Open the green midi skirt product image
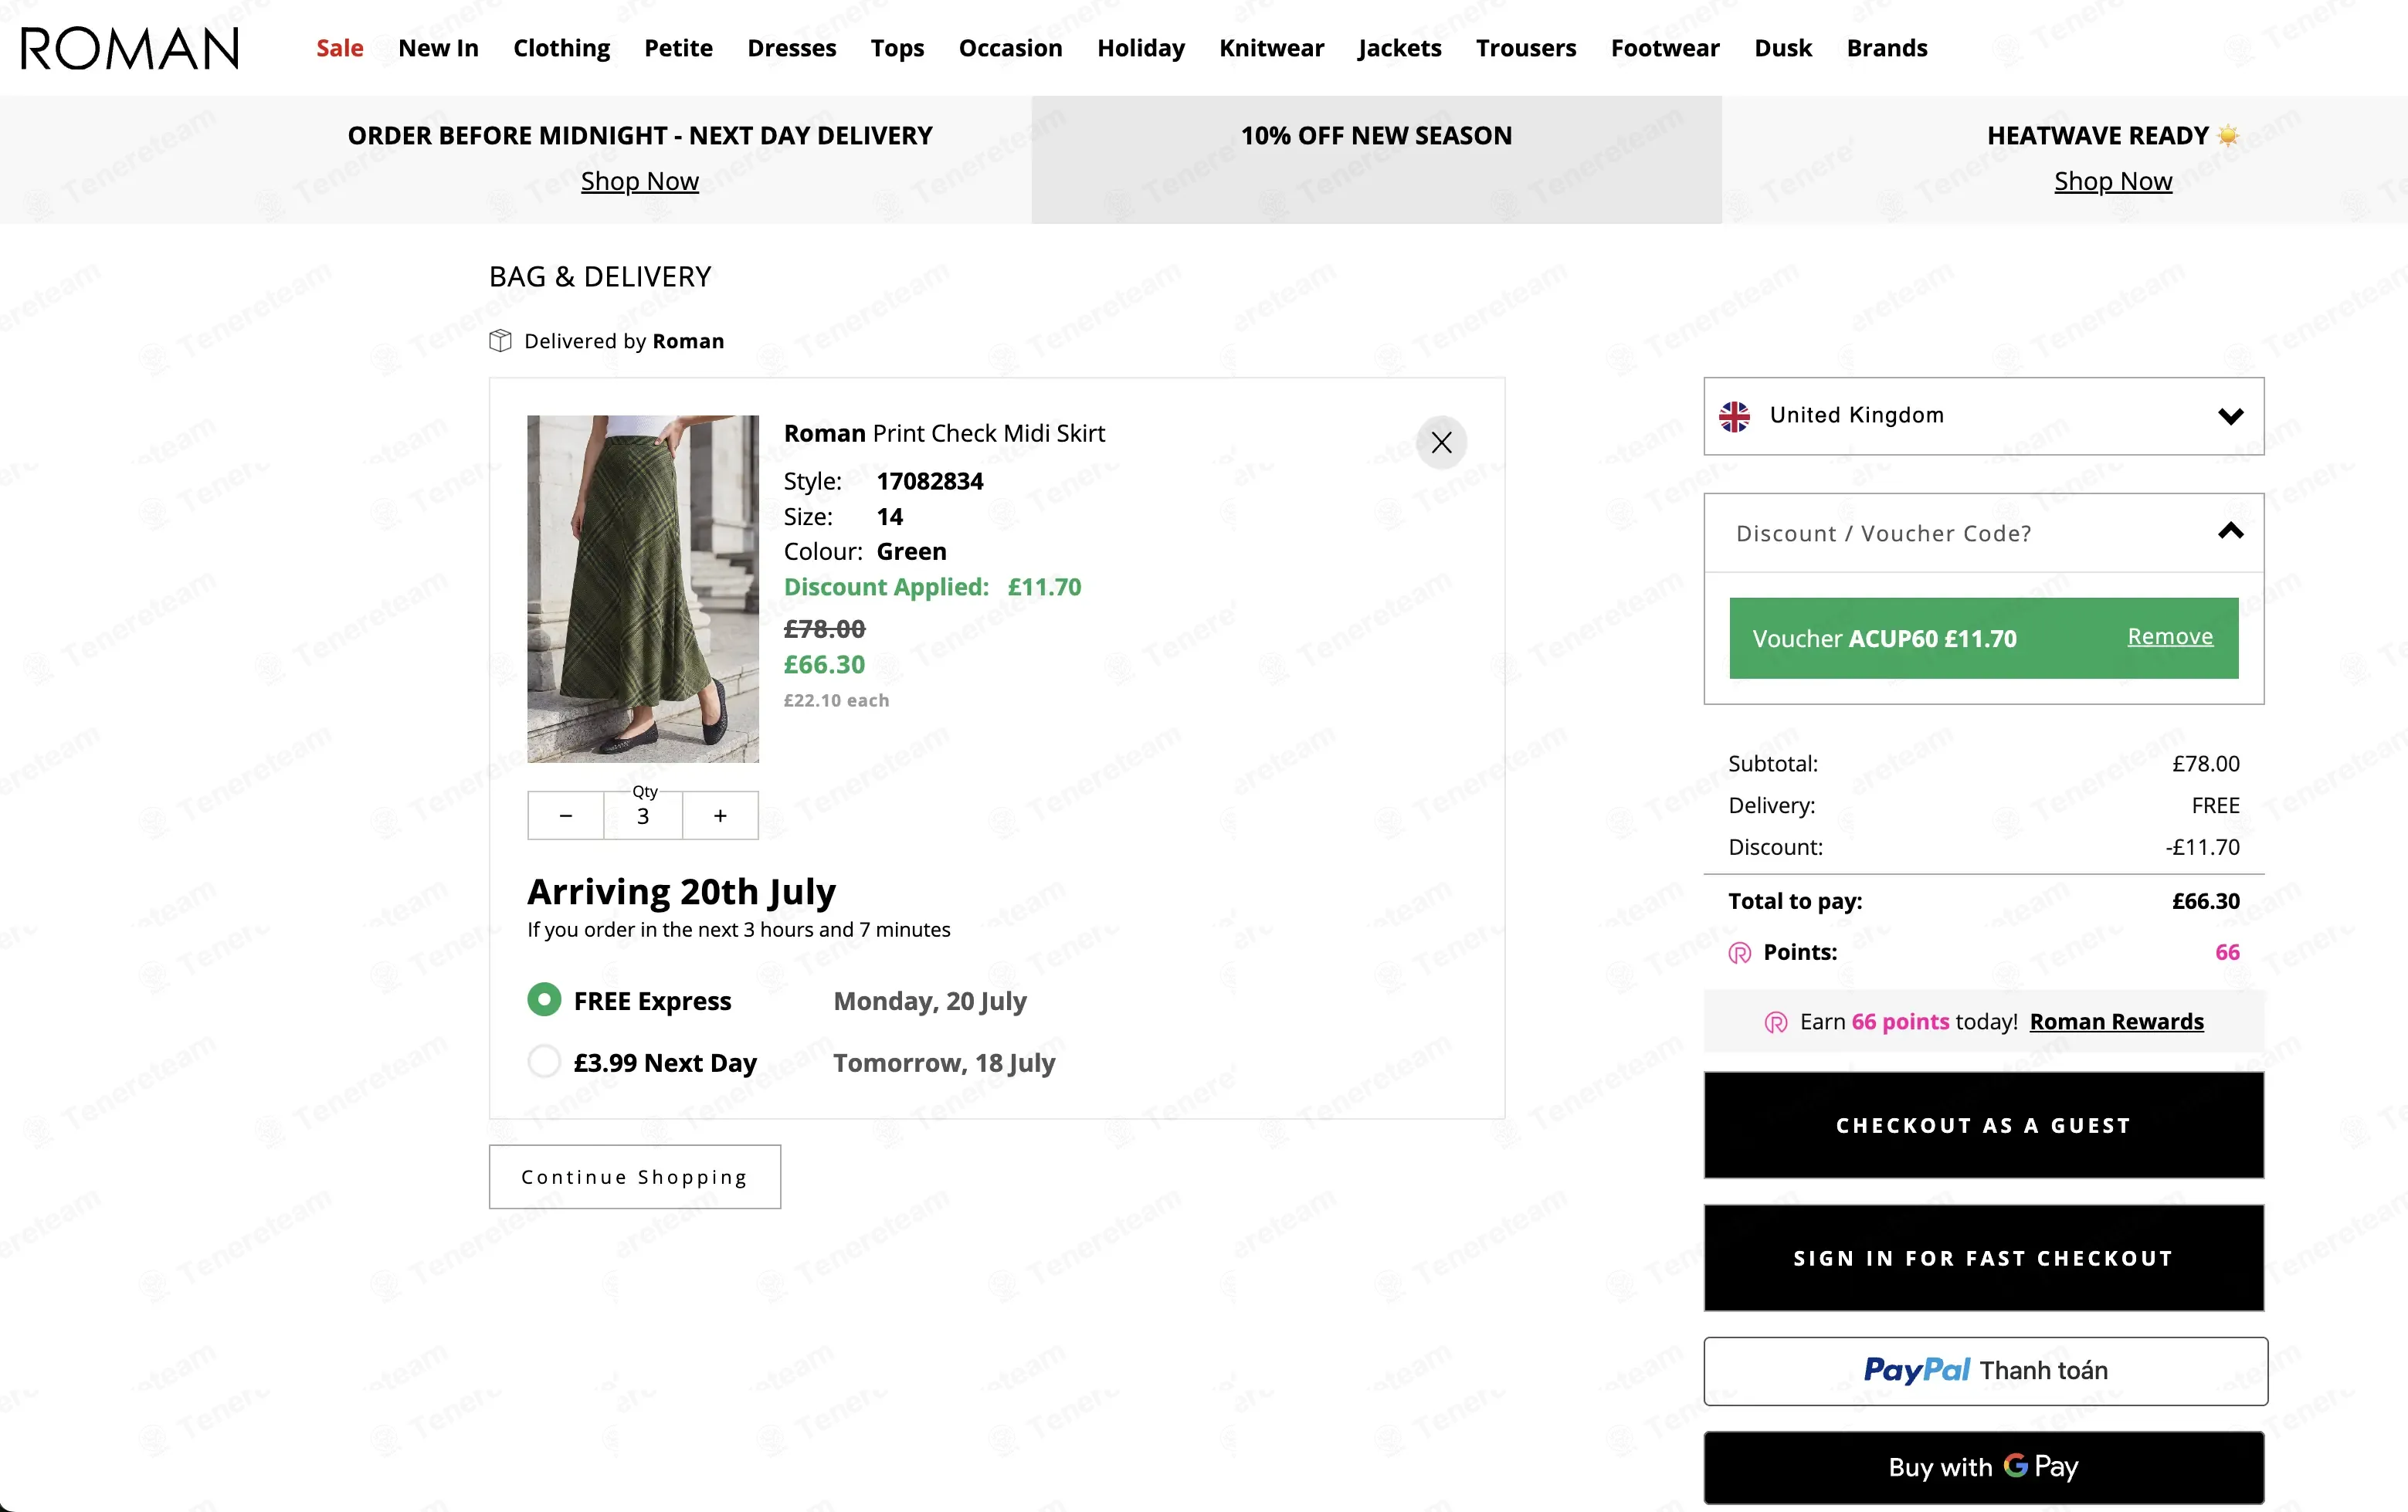 pos(643,589)
